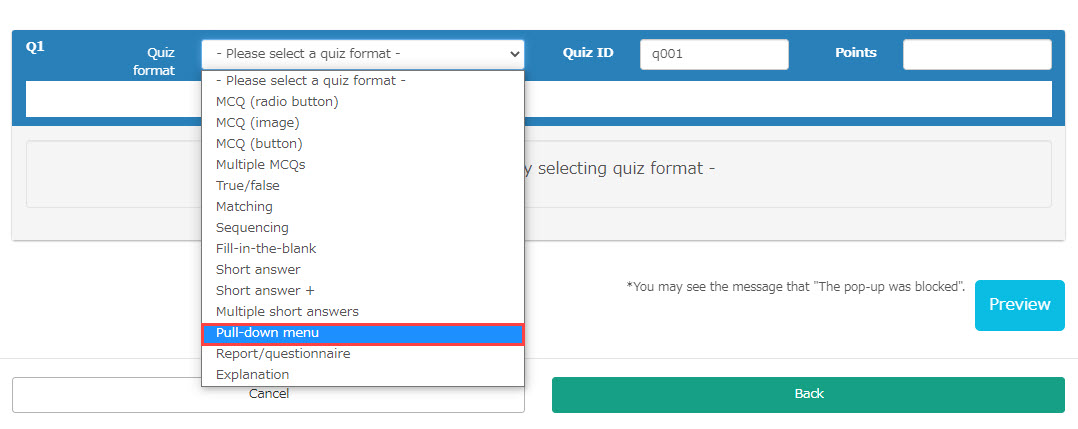The height and width of the screenshot is (429, 1078).
Task: Pick Short answer + format
Action: pyautogui.click(x=265, y=291)
